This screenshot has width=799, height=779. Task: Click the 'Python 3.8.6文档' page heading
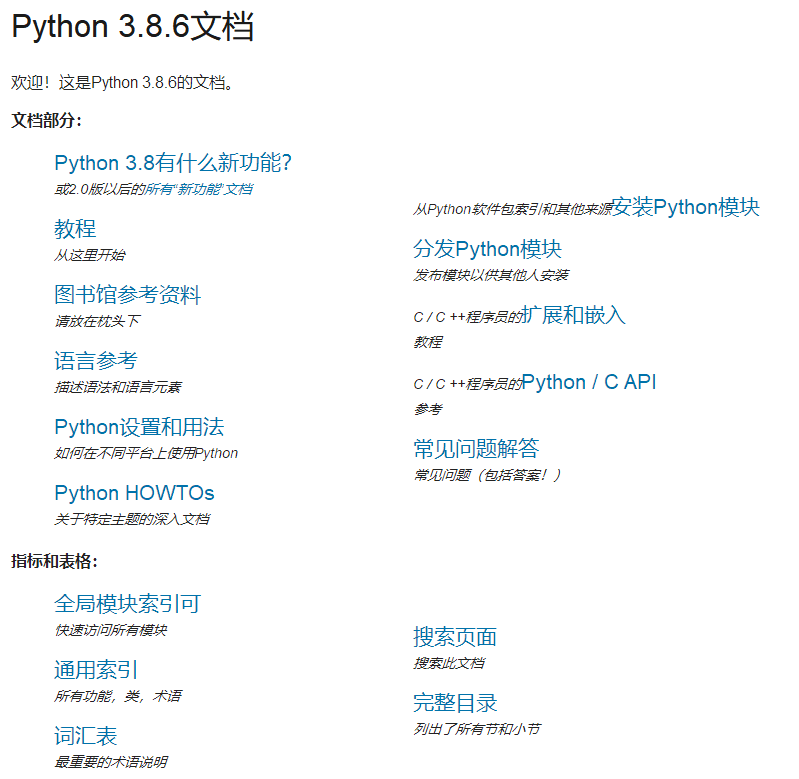click(132, 26)
